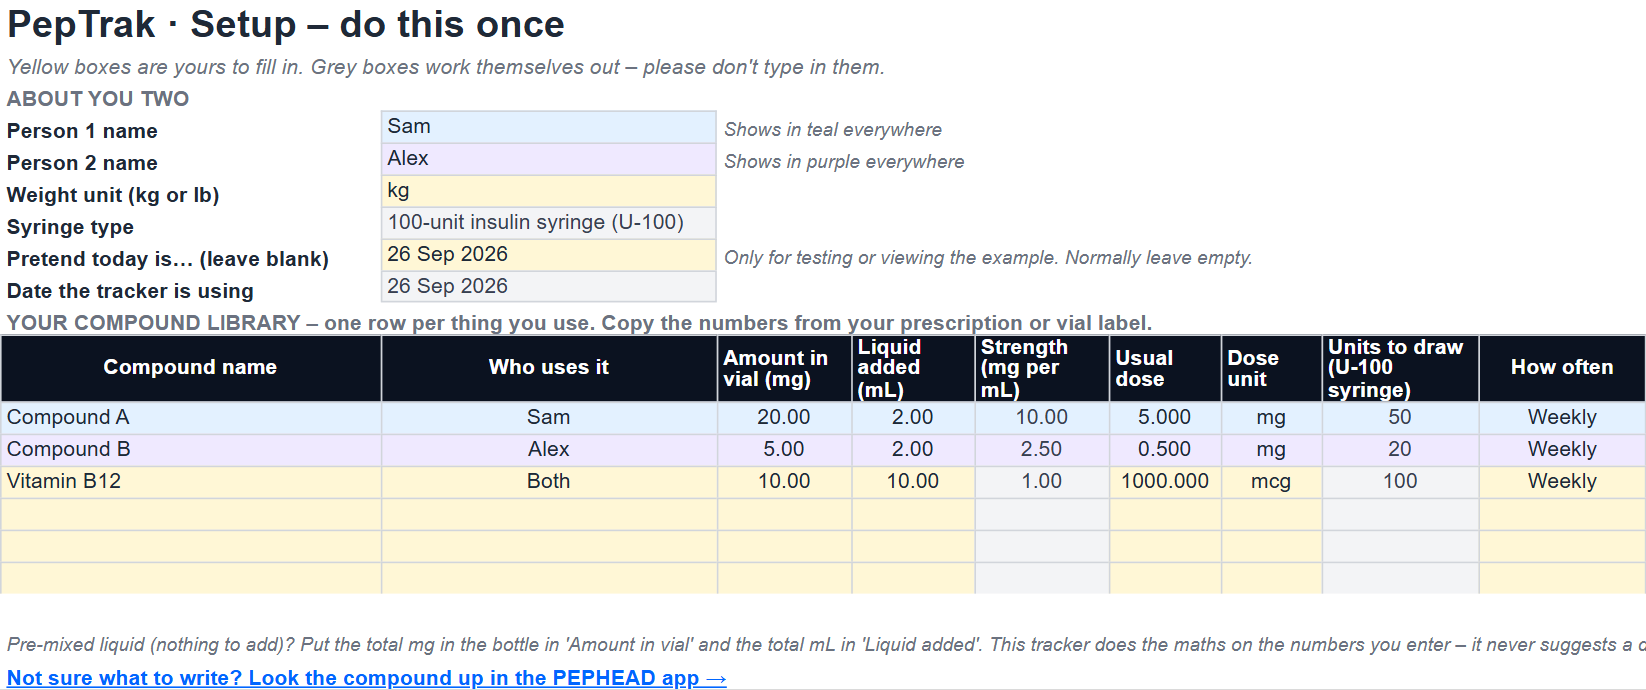Click the Pretend today is date field
Image resolution: width=1646 pixels, height=690 pixels.
pos(548,255)
